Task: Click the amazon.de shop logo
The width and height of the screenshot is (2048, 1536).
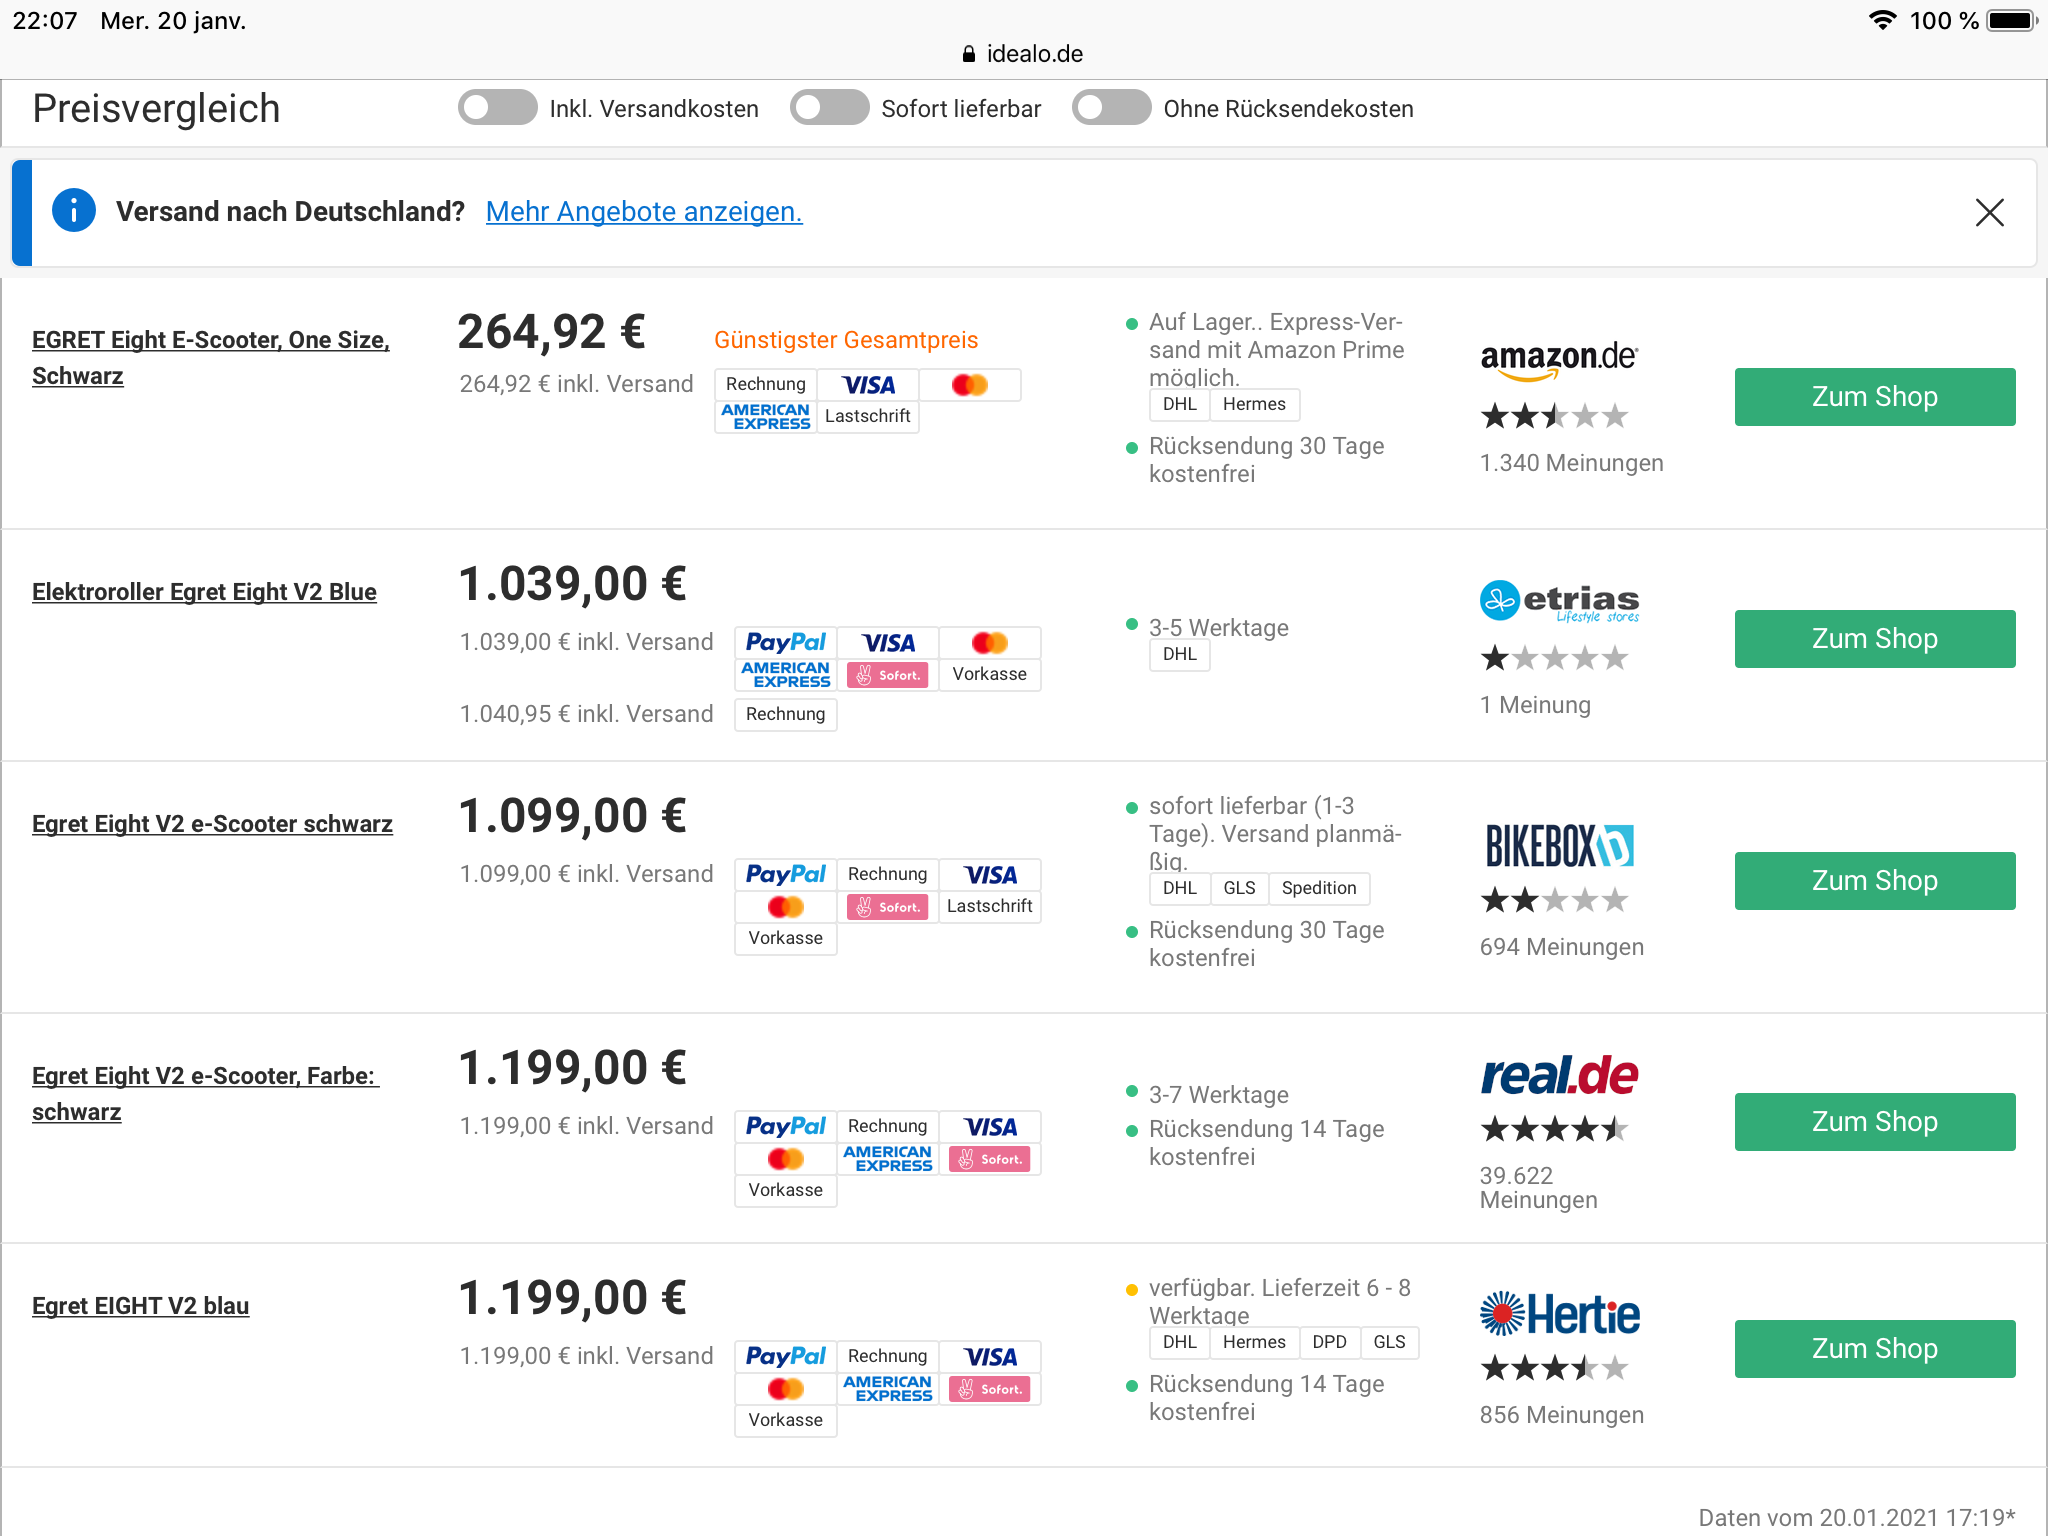Action: (1558, 361)
